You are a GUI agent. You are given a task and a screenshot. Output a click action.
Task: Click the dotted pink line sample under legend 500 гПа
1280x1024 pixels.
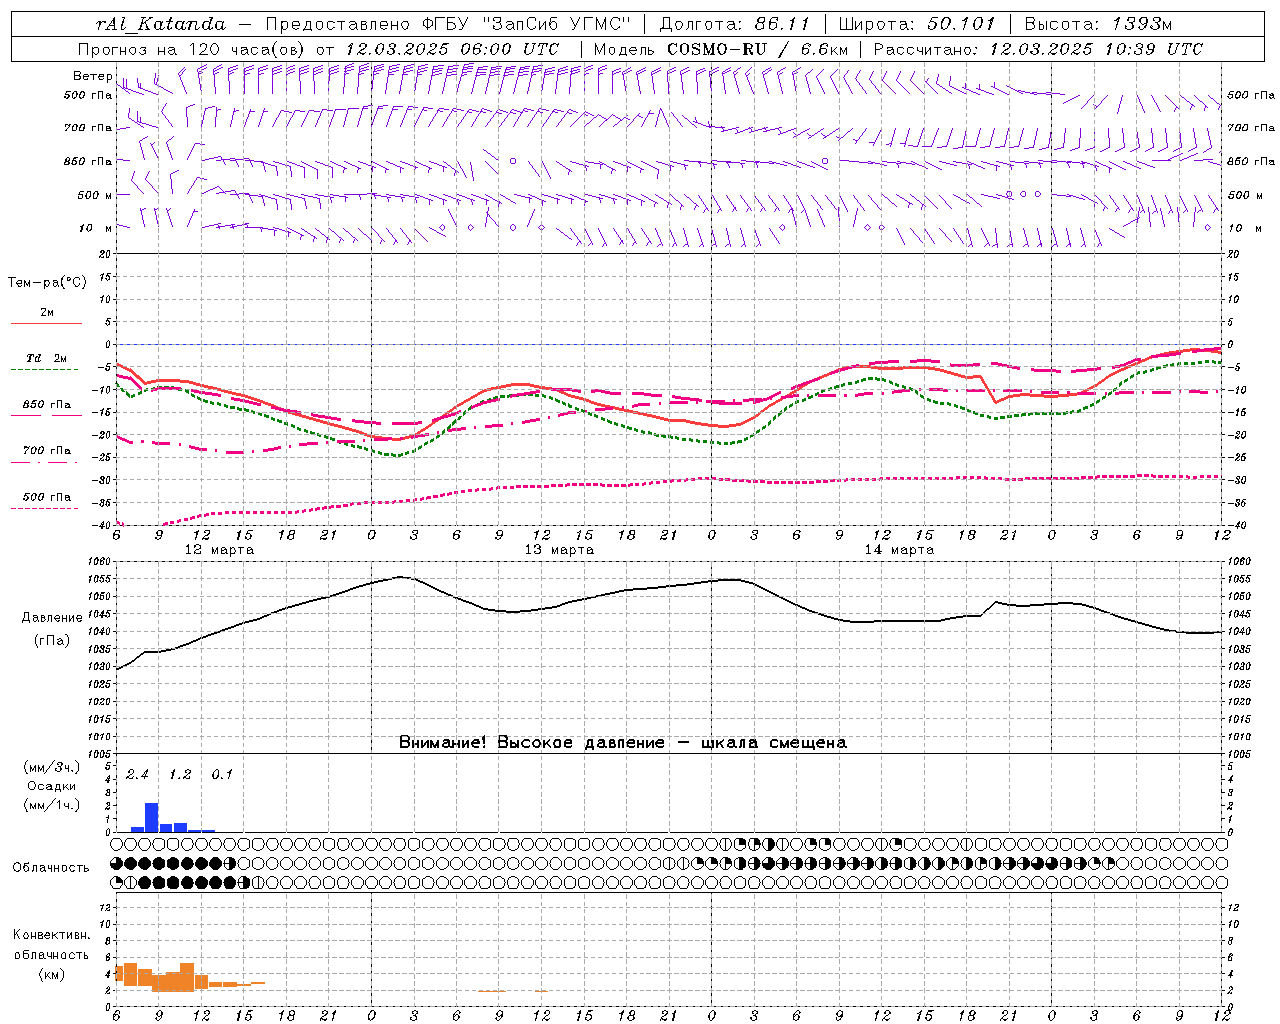click(x=46, y=508)
